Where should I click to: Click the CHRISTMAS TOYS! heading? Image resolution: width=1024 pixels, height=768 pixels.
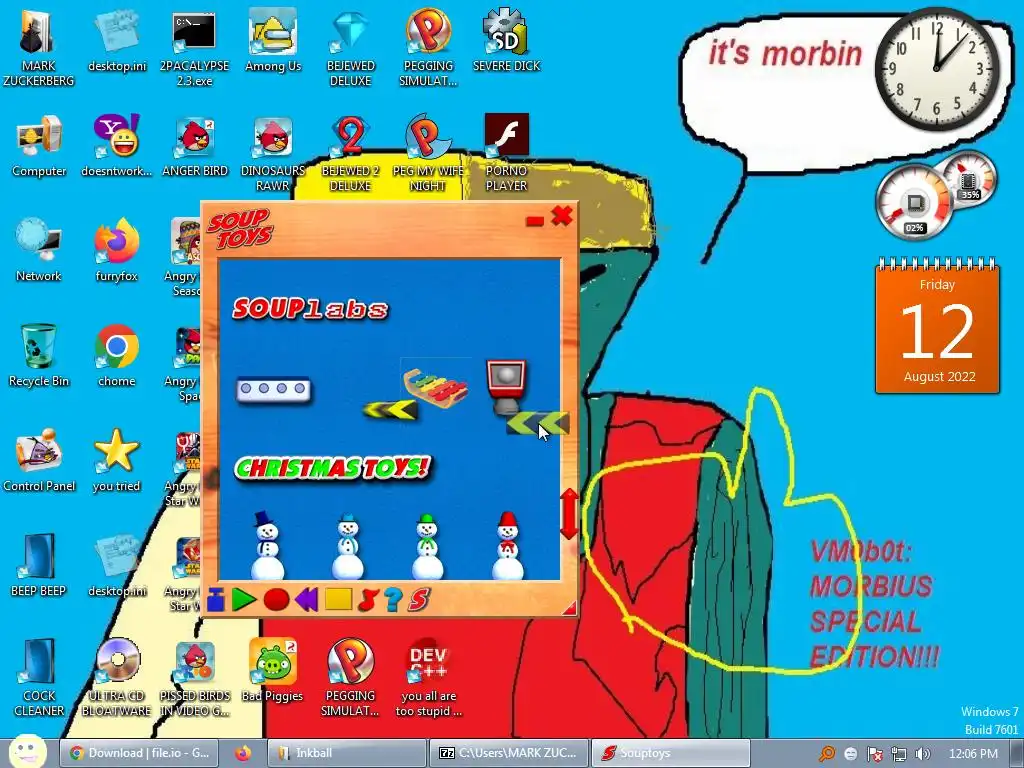(x=332, y=468)
